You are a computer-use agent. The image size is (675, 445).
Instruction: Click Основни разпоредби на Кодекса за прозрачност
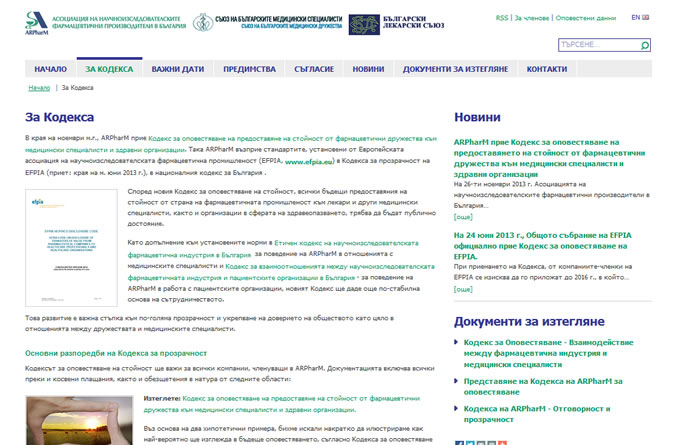(x=116, y=353)
